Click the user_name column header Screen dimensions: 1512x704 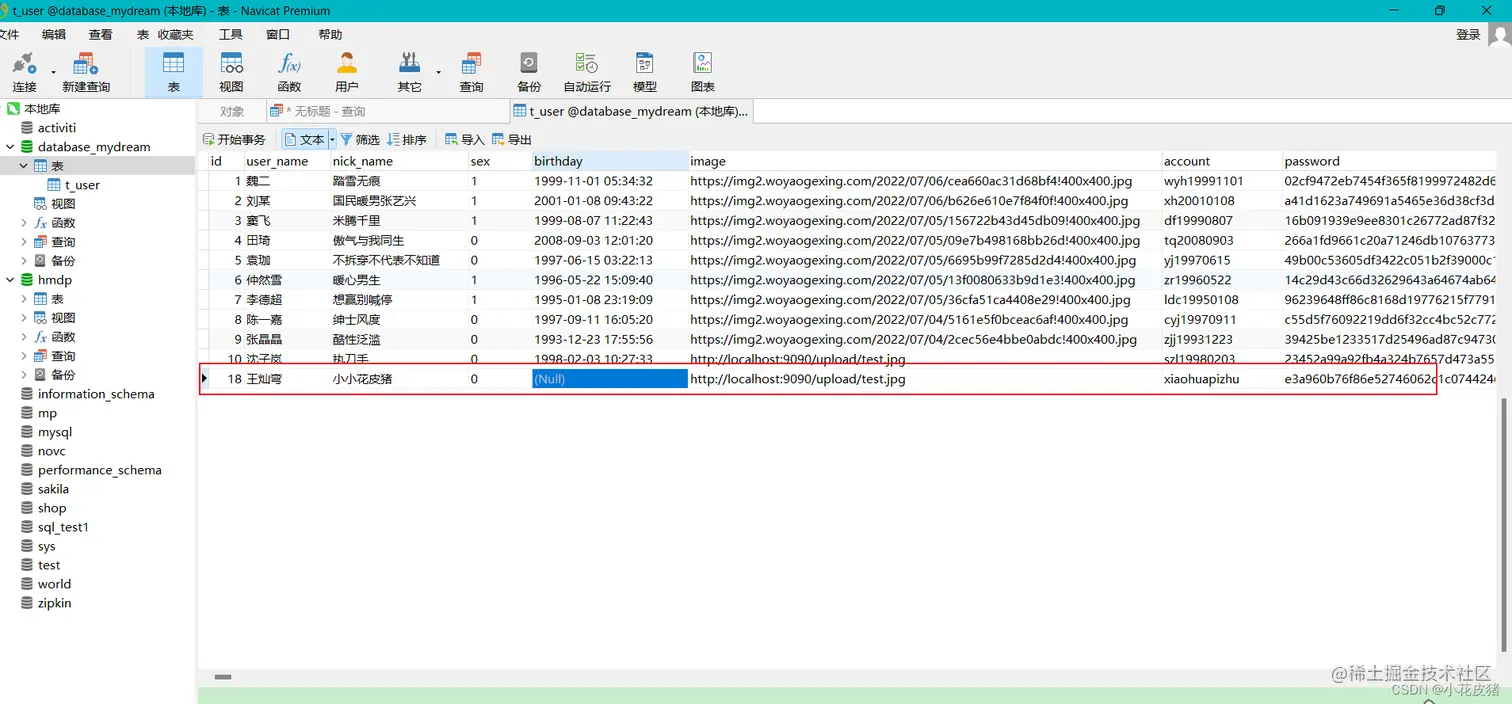click(287, 161)
